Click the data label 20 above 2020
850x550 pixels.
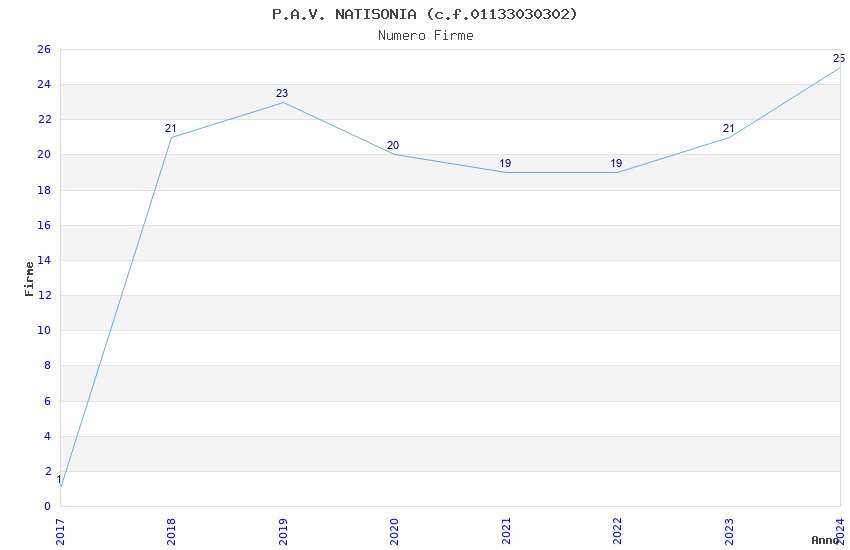click(393, 145)
